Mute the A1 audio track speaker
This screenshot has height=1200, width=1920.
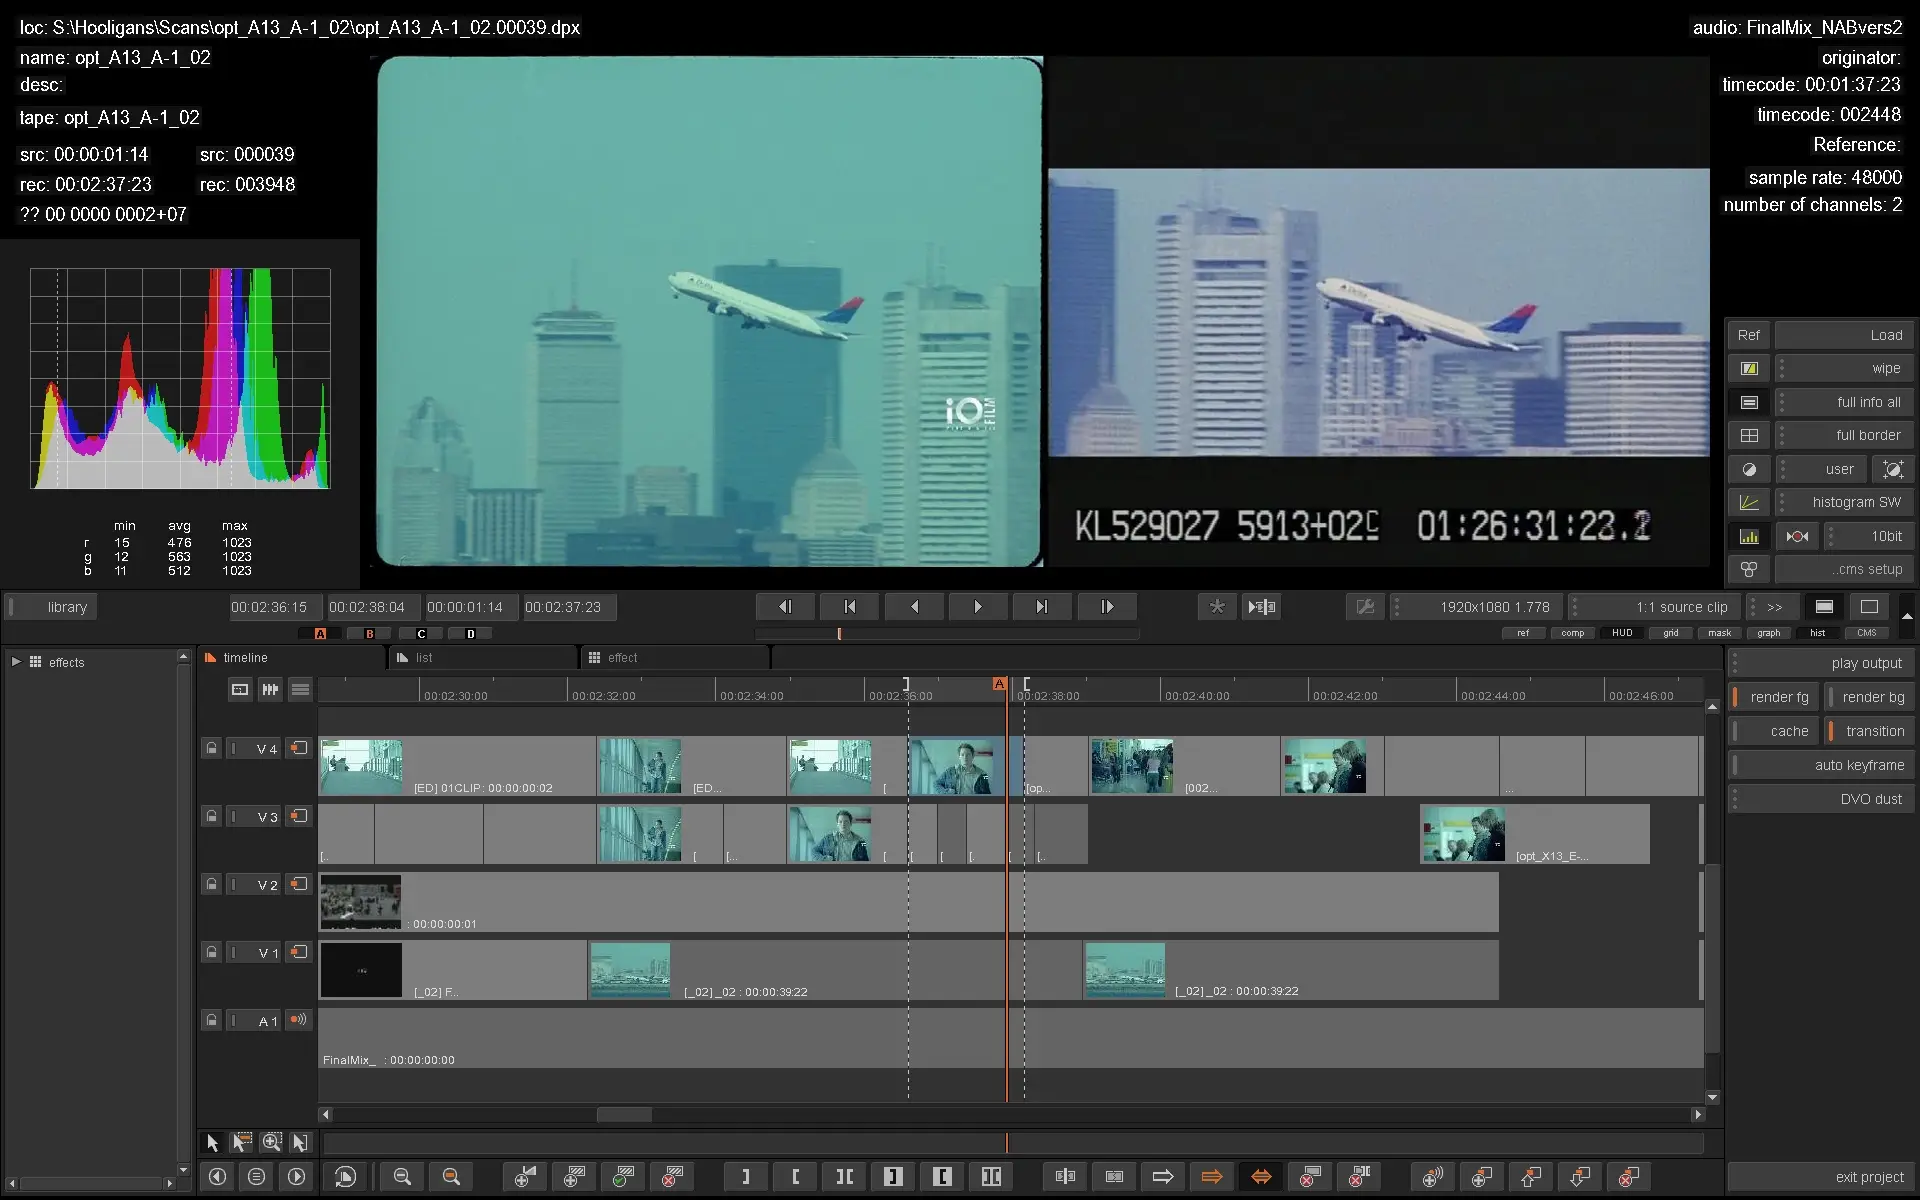tap(298, 1020)
